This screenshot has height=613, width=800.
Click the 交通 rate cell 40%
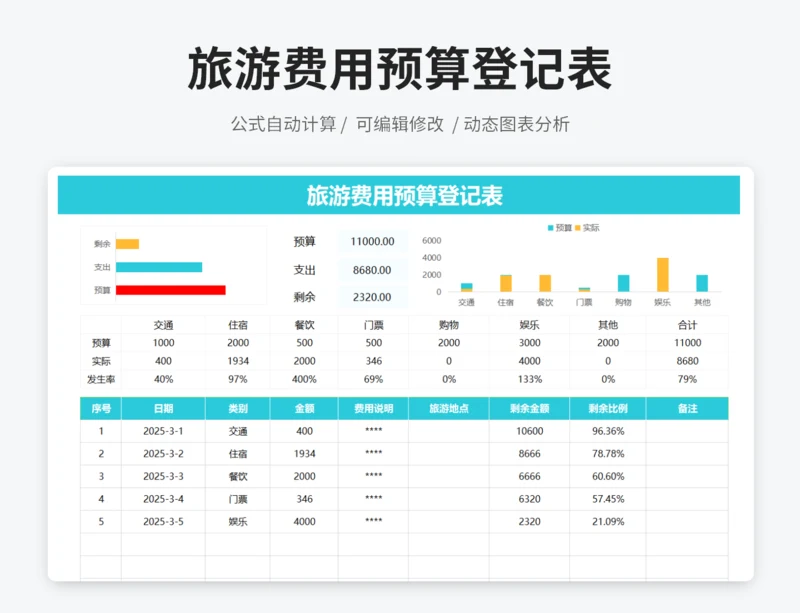[163, 379]
